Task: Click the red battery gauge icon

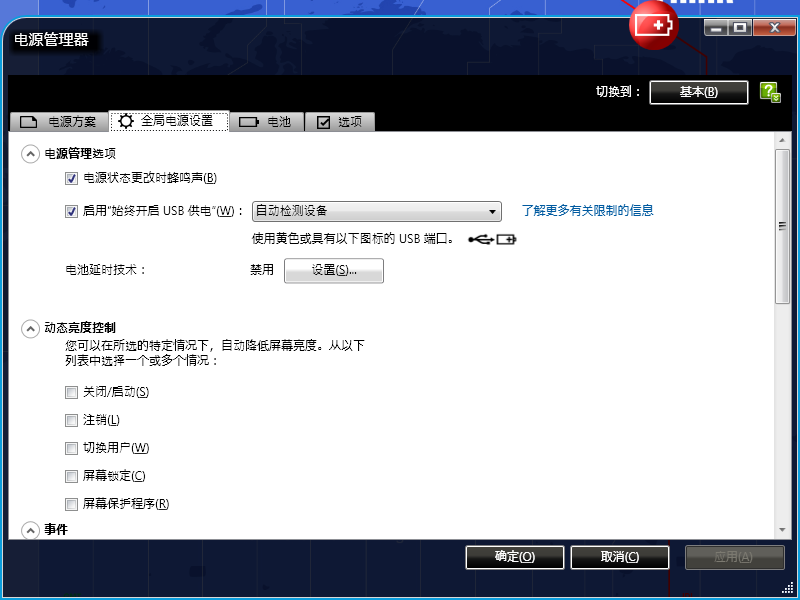Action: coord(654,26)
